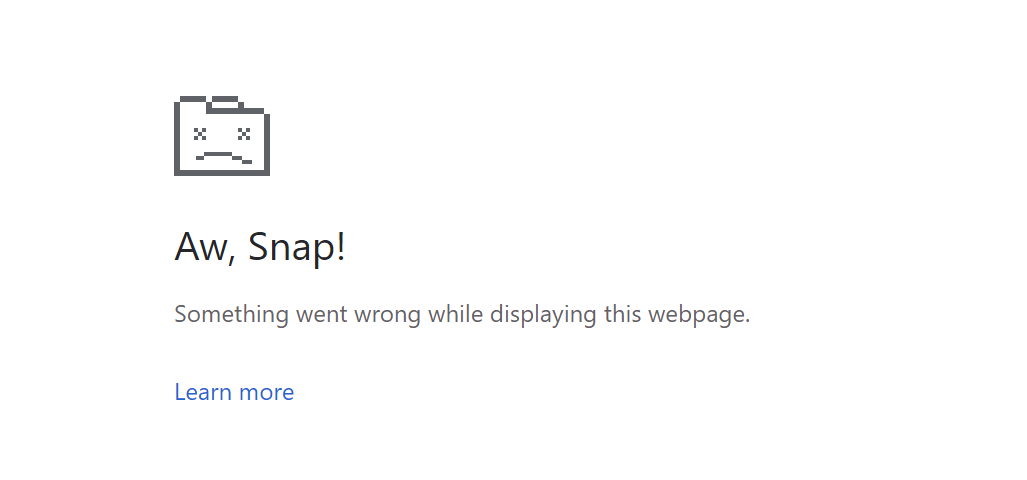The height and width of the screenshot is (480, 1027).
Task: Select the Aw, Snap! heading
Action: pos(259,247)
